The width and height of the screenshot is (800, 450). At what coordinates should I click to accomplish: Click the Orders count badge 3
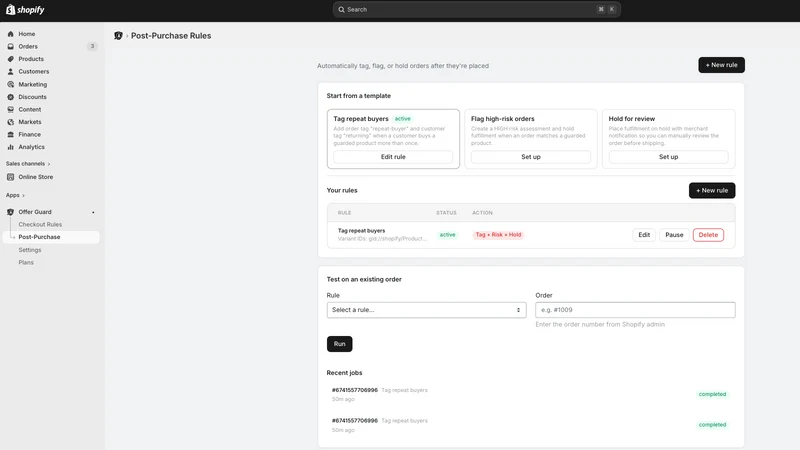pos(92,46)
